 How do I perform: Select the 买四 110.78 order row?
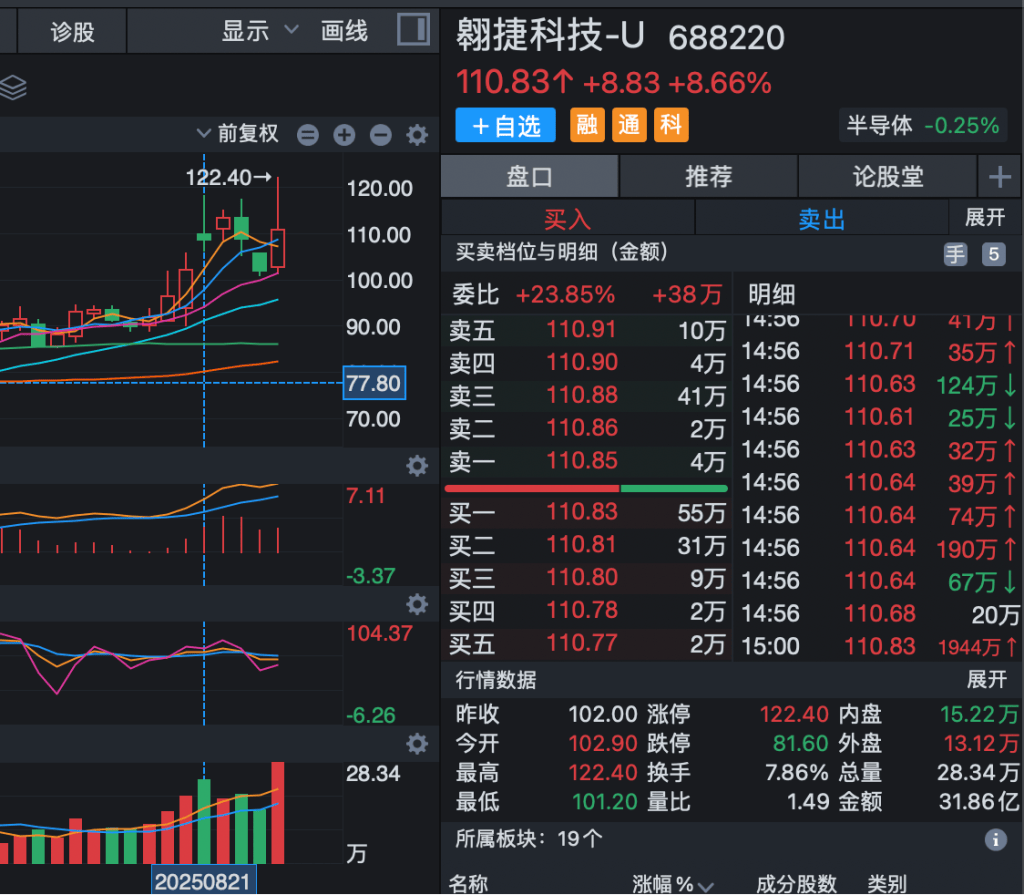tap(586, 611)
